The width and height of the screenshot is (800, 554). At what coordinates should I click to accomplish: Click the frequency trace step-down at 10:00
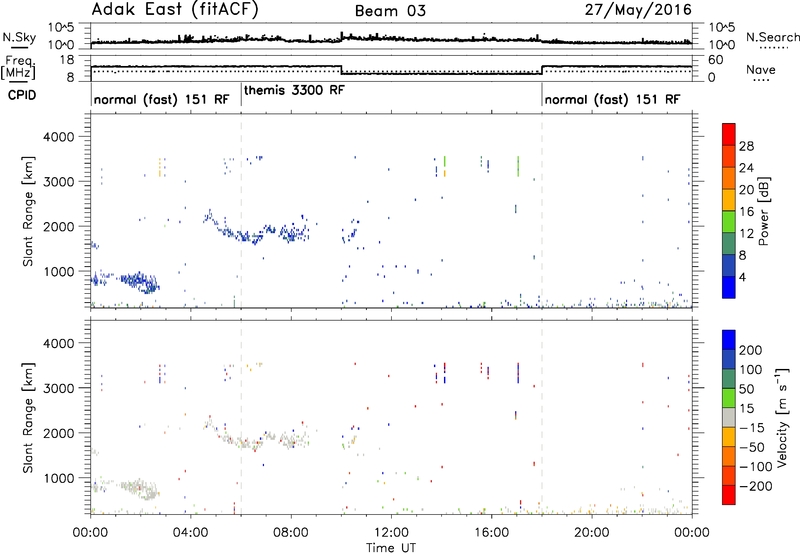(341, 70)
